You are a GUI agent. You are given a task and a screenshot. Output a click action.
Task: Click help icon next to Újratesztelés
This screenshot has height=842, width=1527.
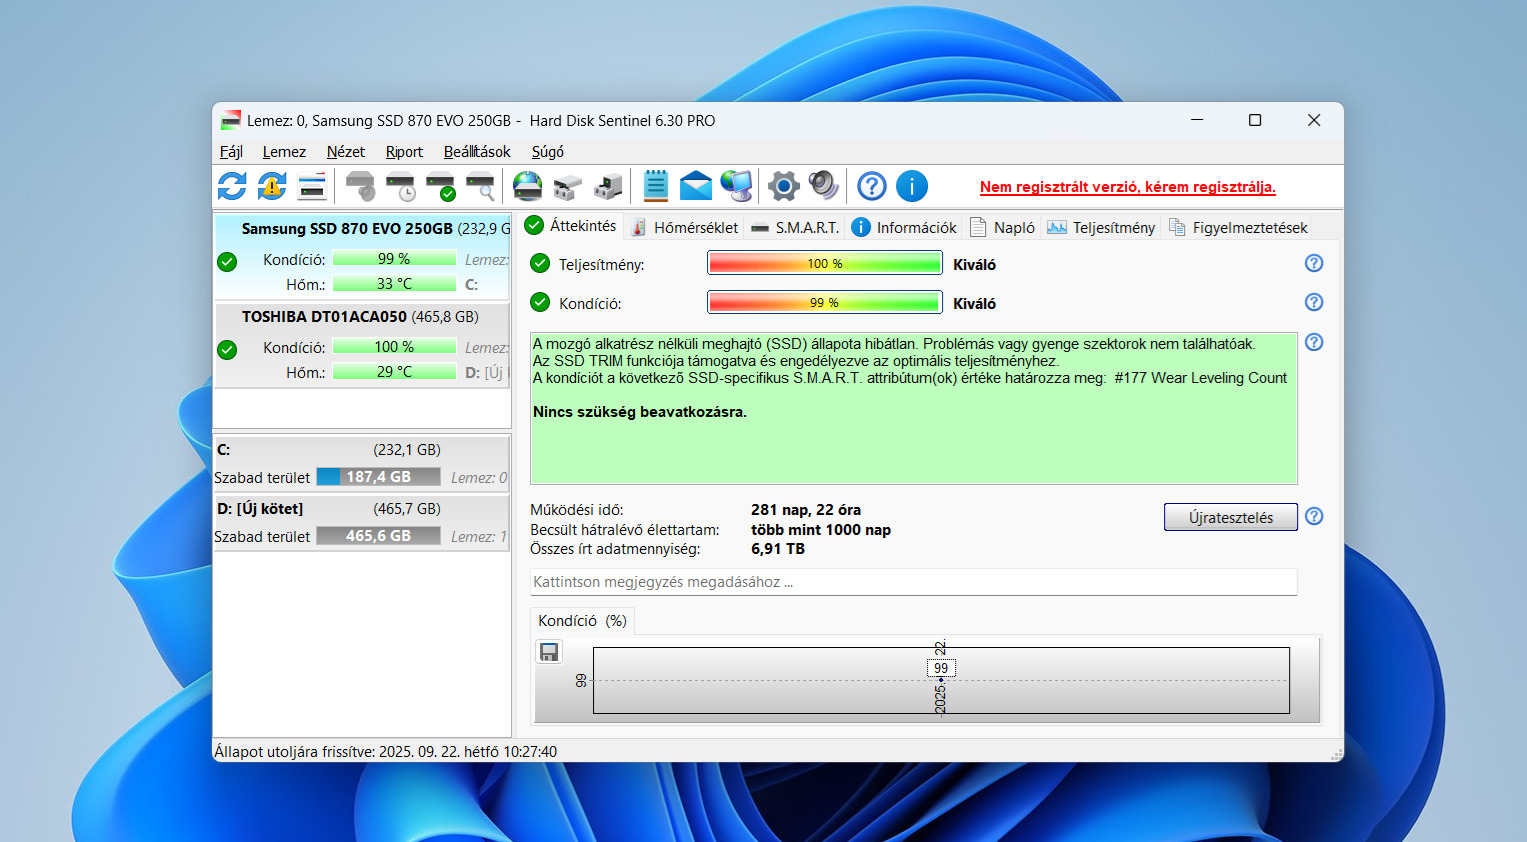pyautogui.click(x=1314, y=516)
